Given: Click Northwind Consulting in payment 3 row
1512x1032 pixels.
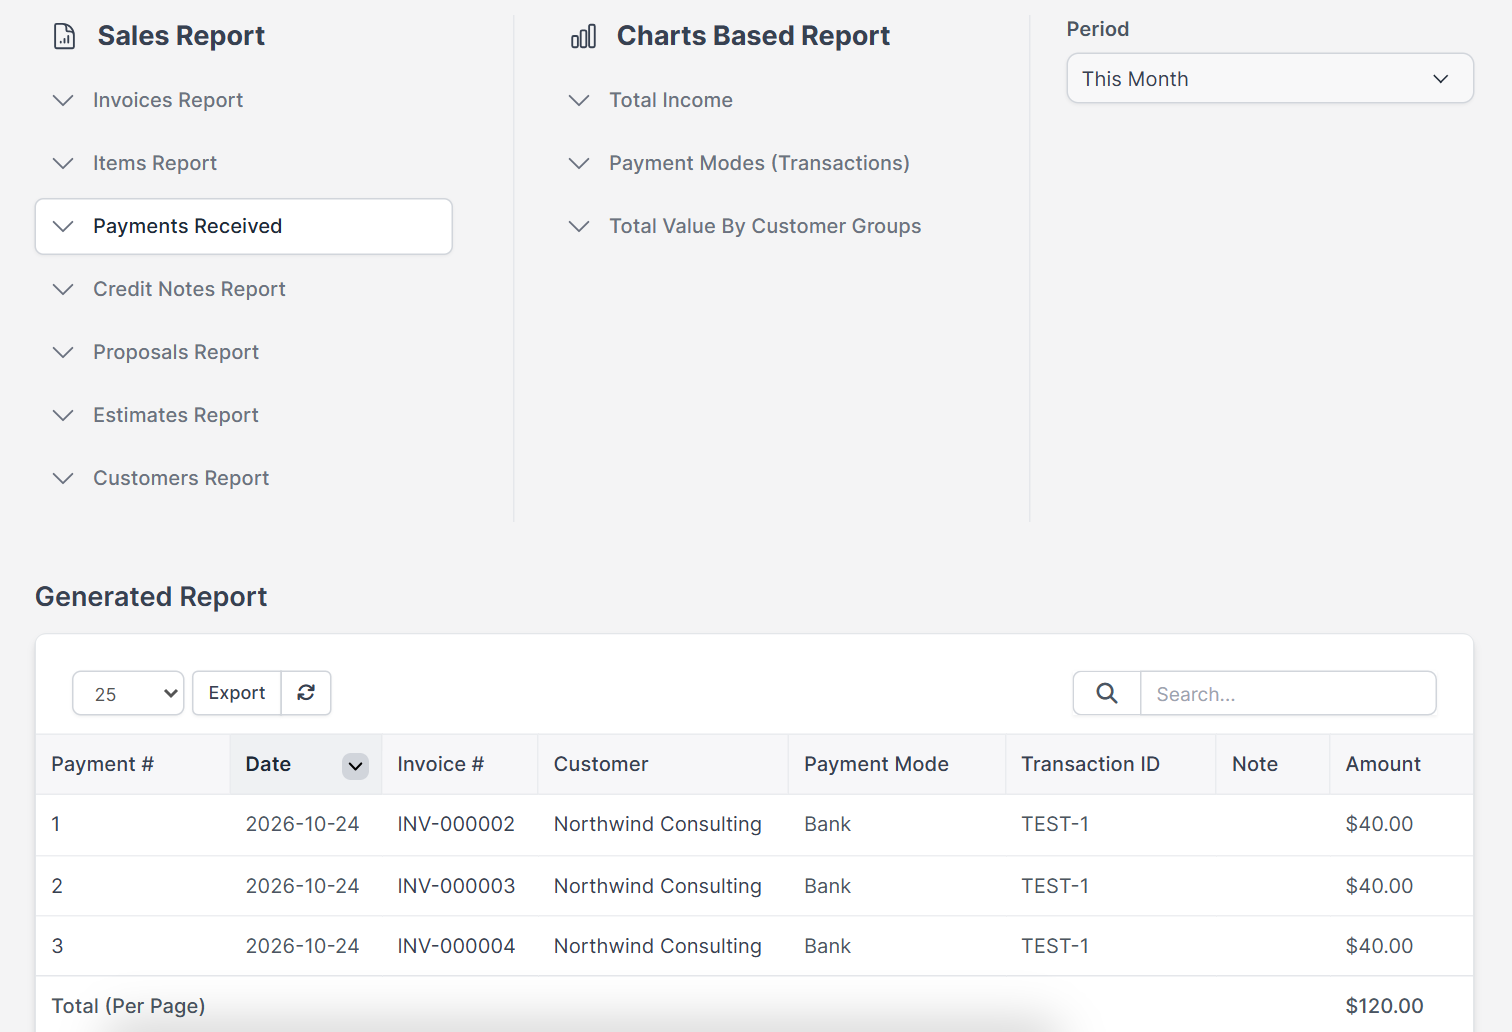Looking at the screenshot, I should [x=658, y=946].
